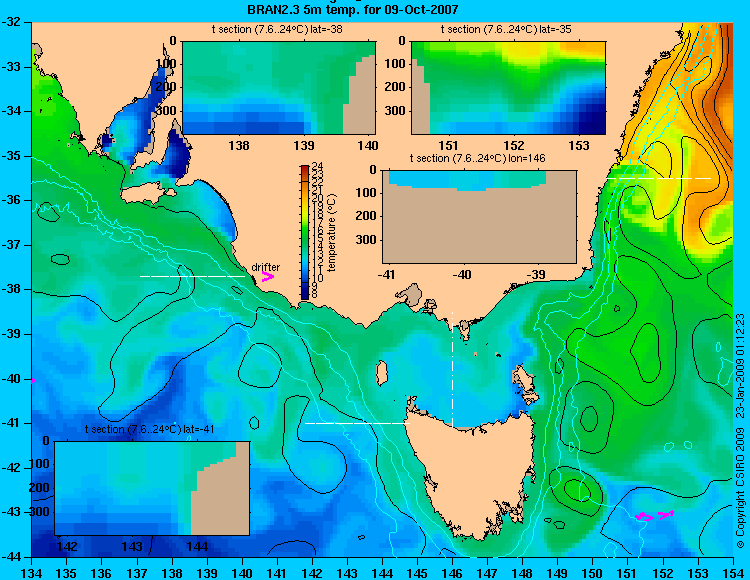750x580 pixels.
Task: Click the "-35" latitude axis label
Action: coord(13,156)
